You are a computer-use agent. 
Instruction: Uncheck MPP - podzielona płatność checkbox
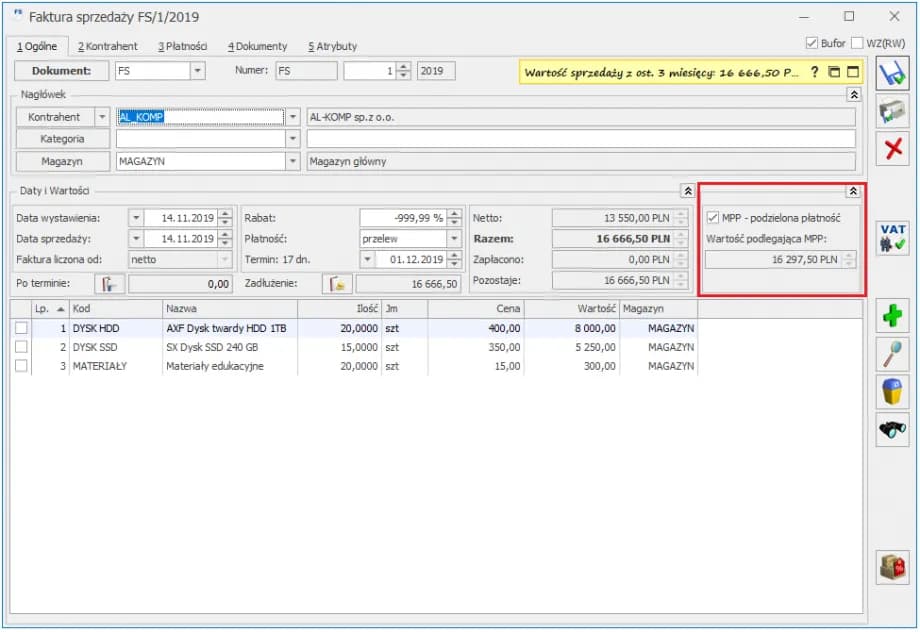tap(712, 218)
